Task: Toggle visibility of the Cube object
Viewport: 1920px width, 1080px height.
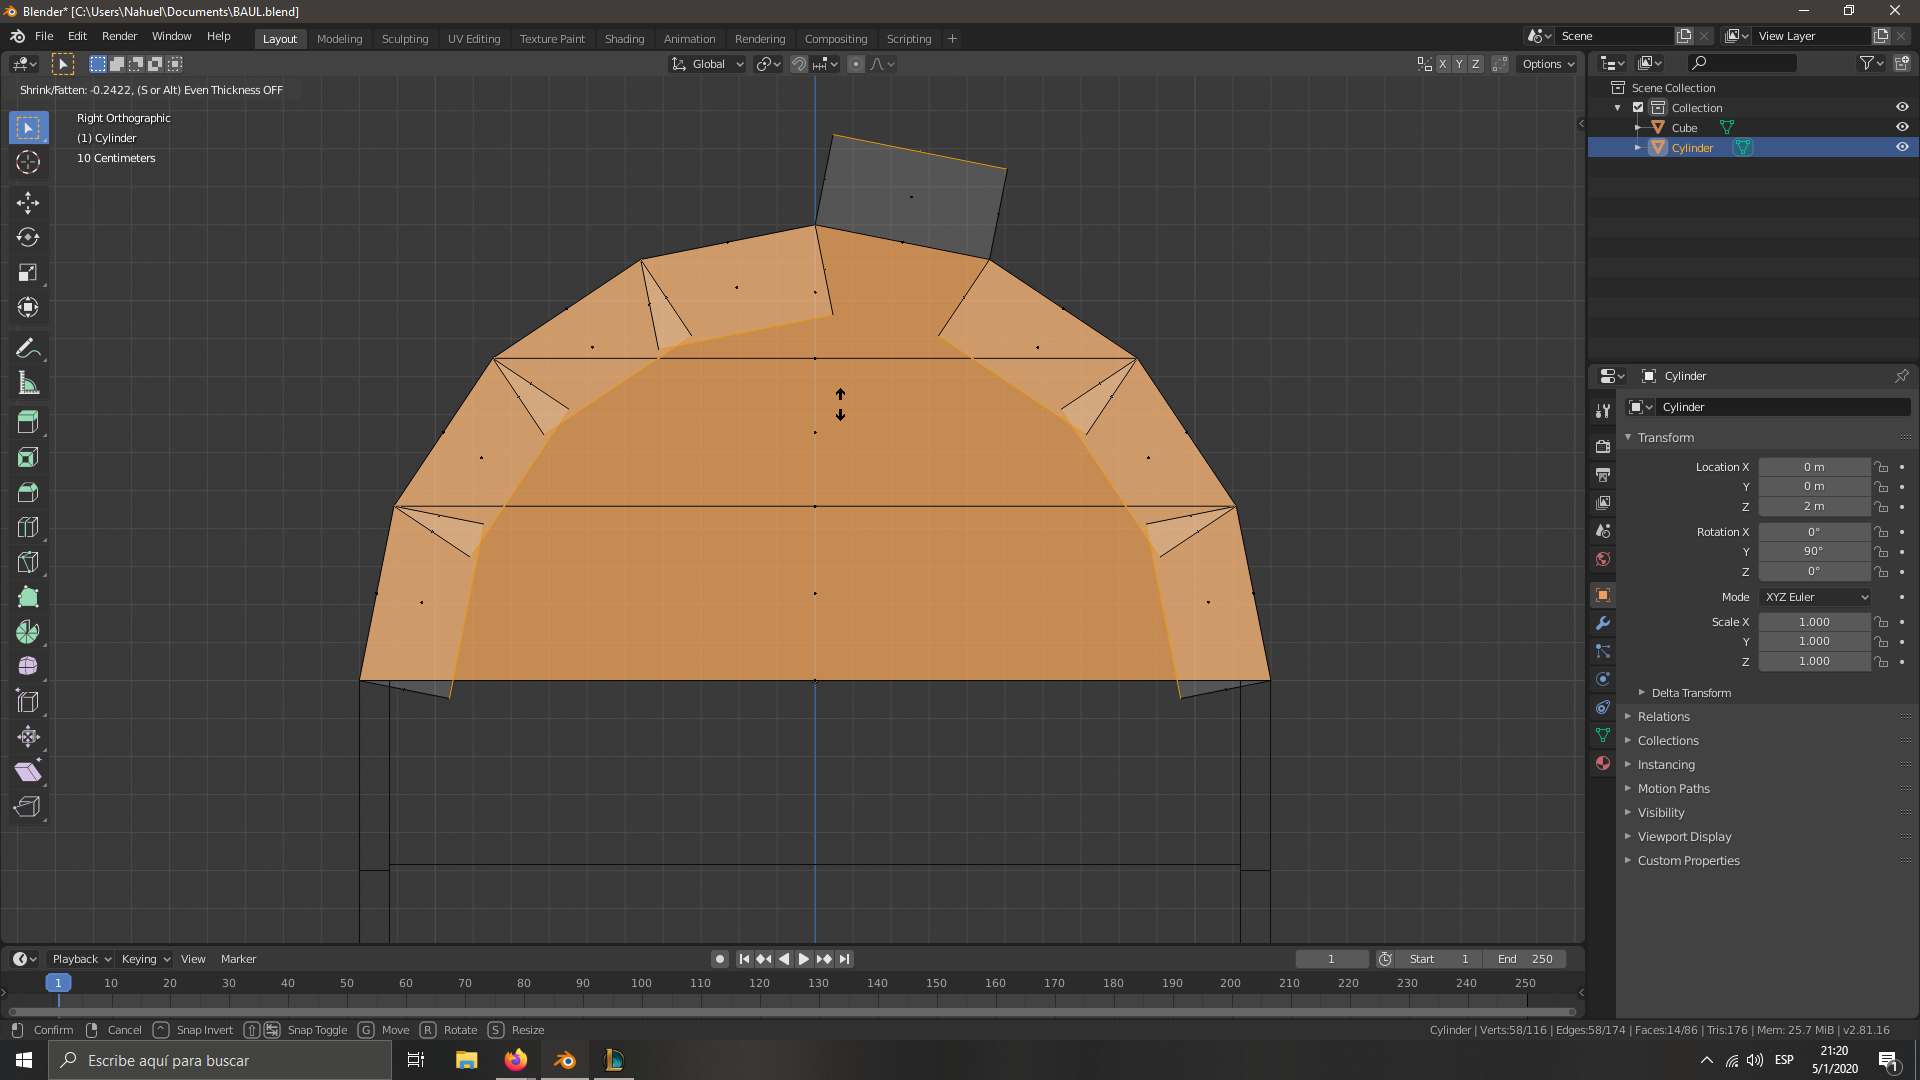Action: 1902,127
